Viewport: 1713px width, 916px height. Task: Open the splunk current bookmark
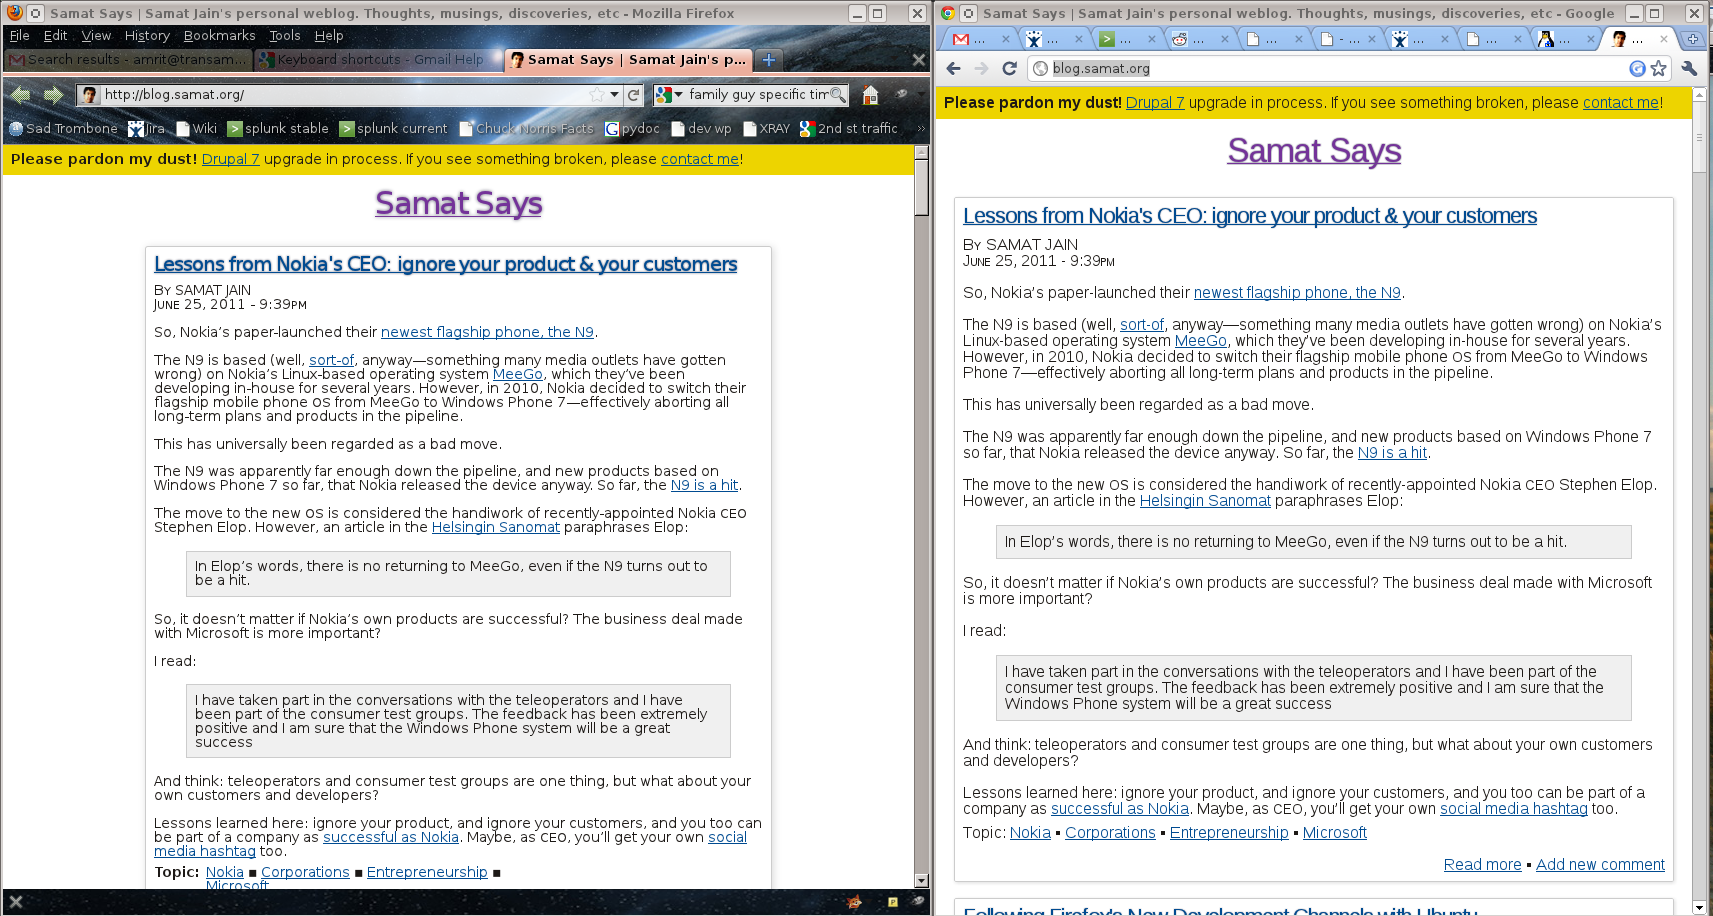pos(393,128)
